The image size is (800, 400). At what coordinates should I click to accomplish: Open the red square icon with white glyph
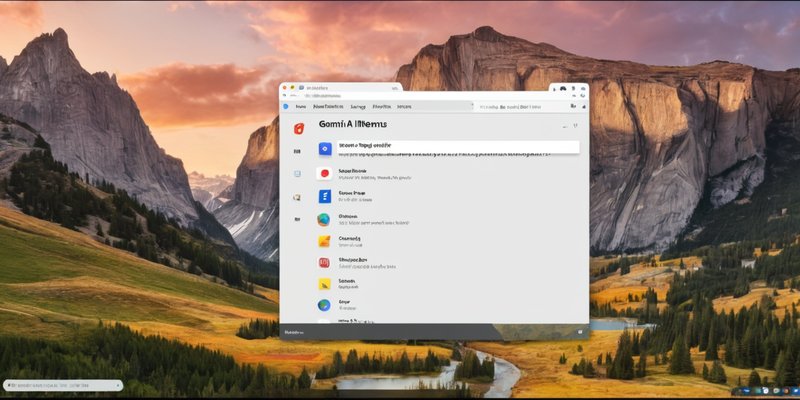324,263
